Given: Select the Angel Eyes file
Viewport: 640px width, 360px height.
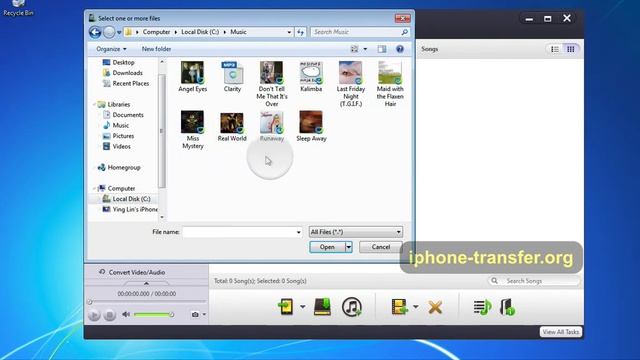Looking at the screenshot, I should [192, 77].
